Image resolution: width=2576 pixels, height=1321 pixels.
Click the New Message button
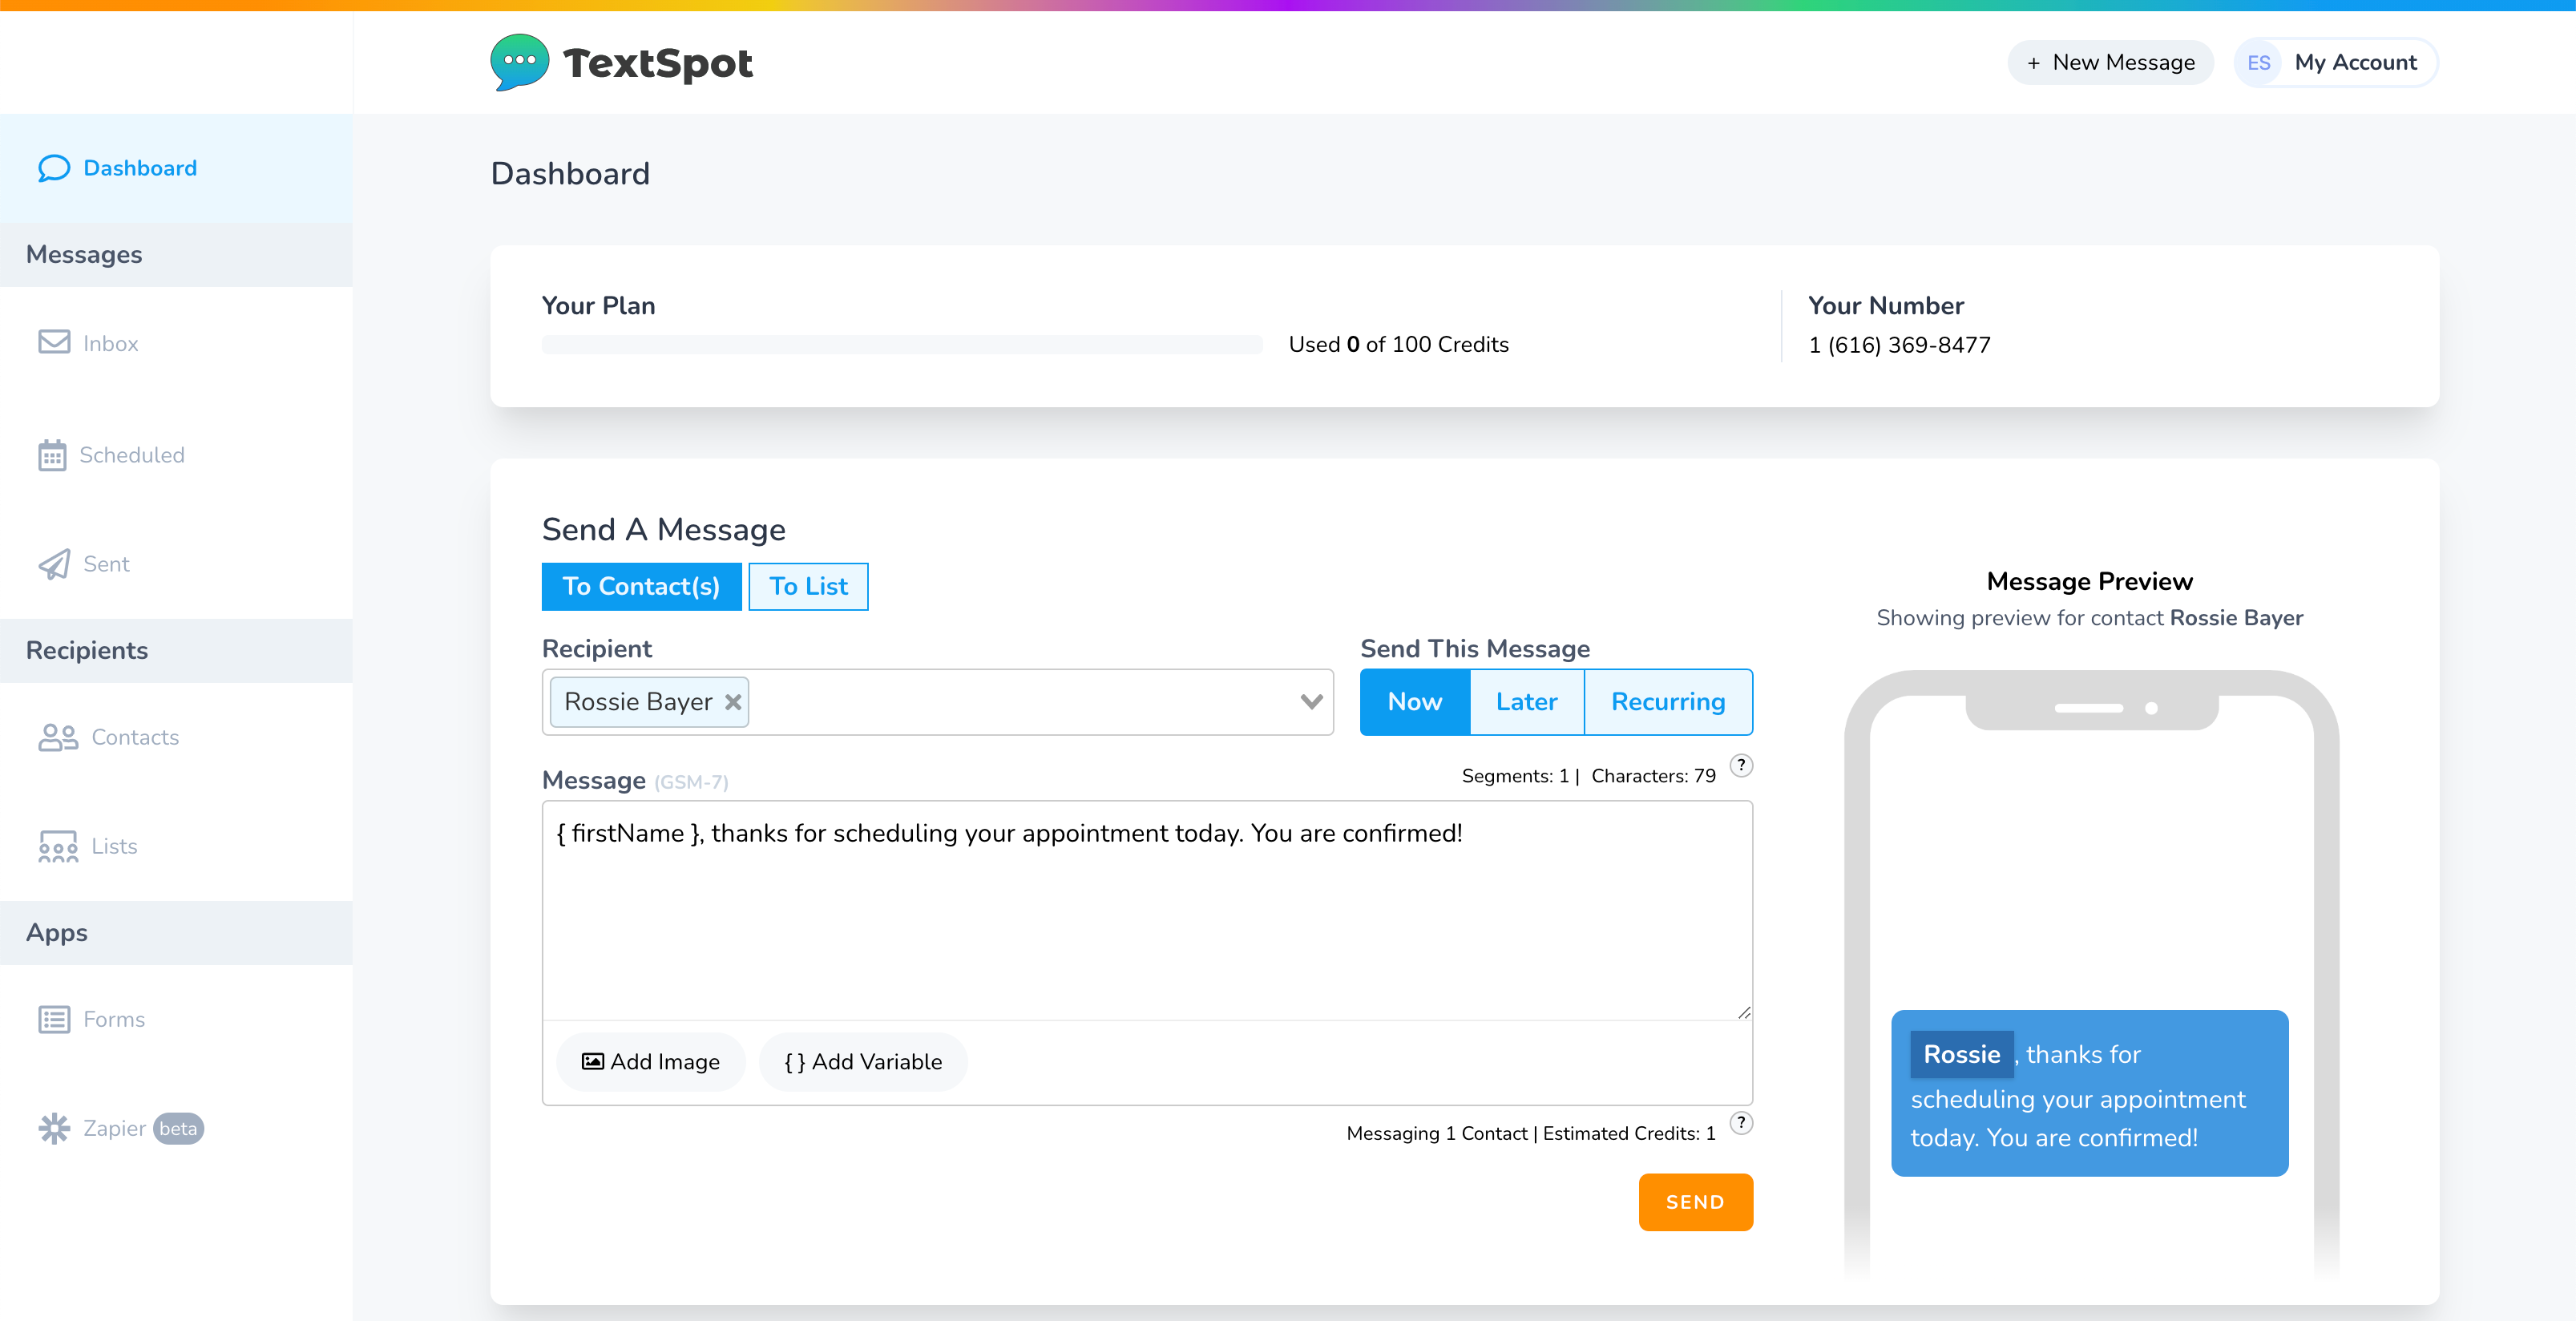click(x=2110, y=63)
